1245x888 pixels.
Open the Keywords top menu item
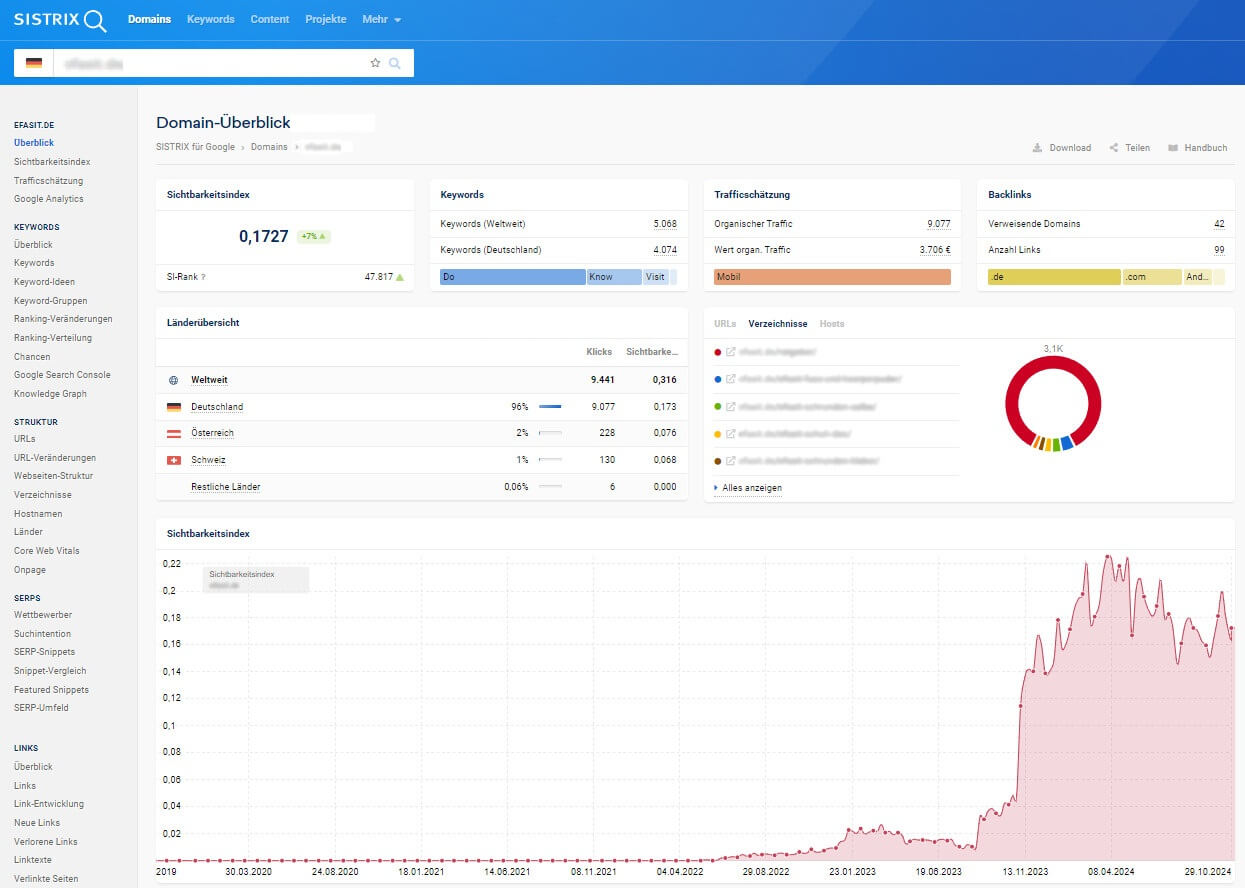[210, 19]
